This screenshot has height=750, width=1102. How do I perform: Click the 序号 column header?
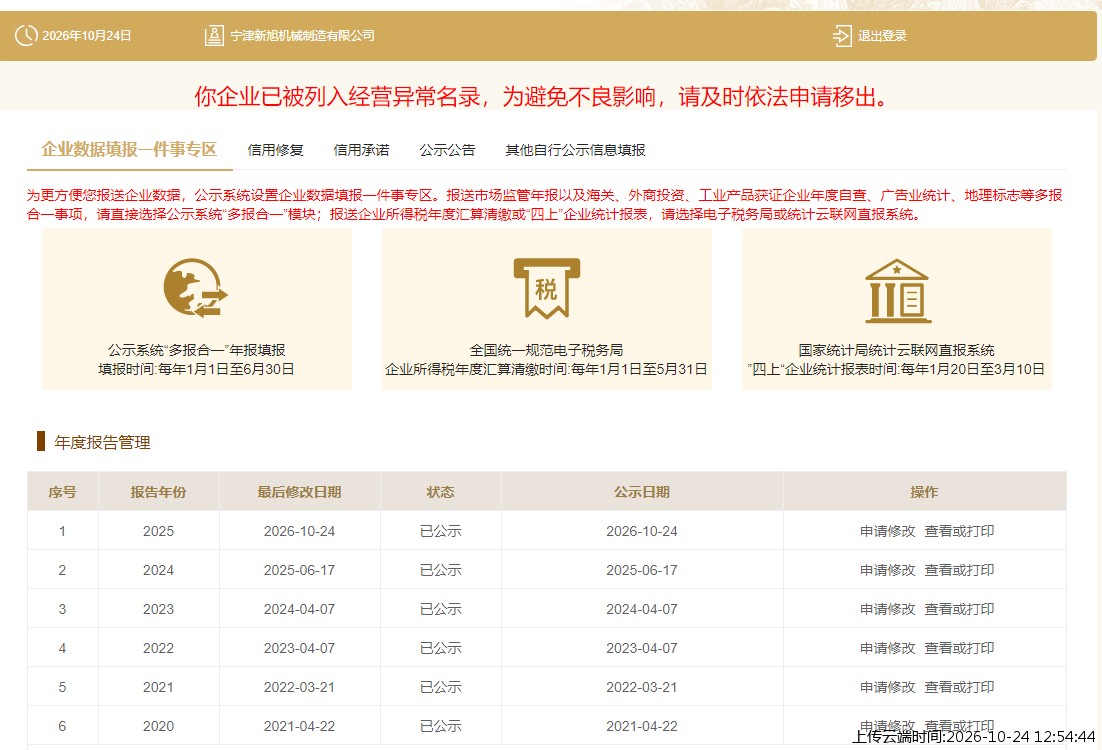click(62, 492)
